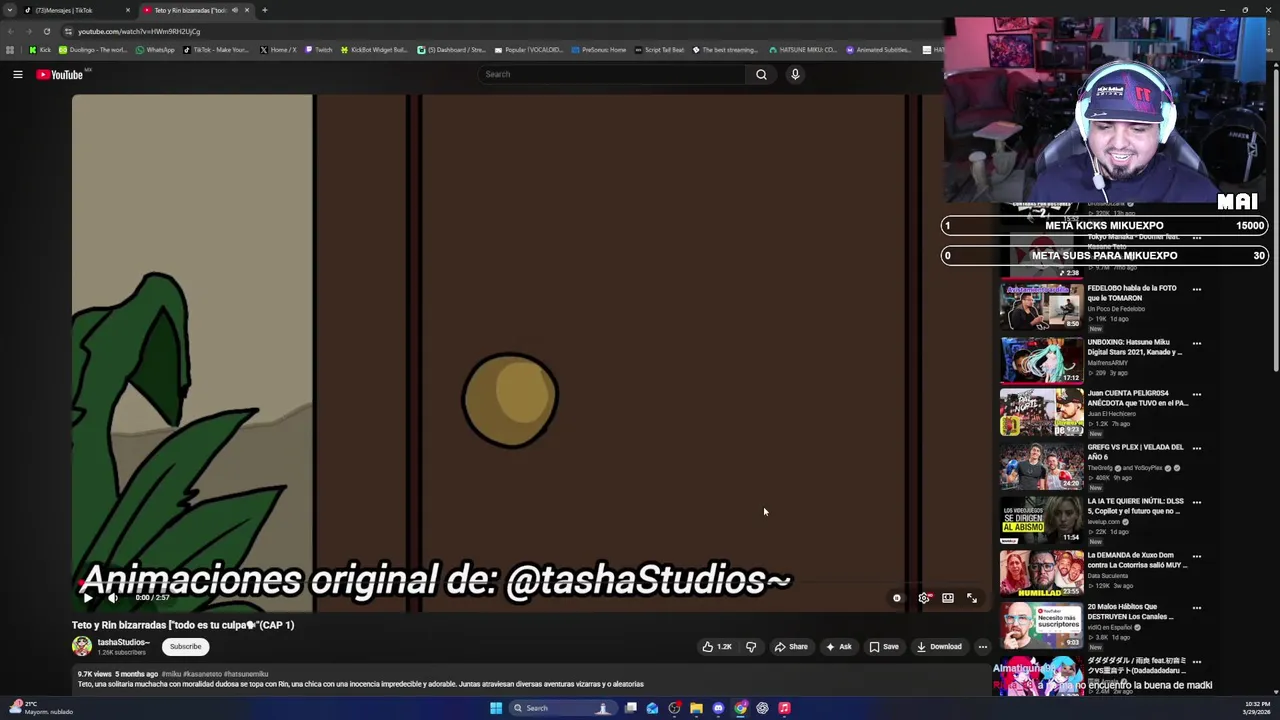Open Discord from the taskbar

tap(718, 708)
